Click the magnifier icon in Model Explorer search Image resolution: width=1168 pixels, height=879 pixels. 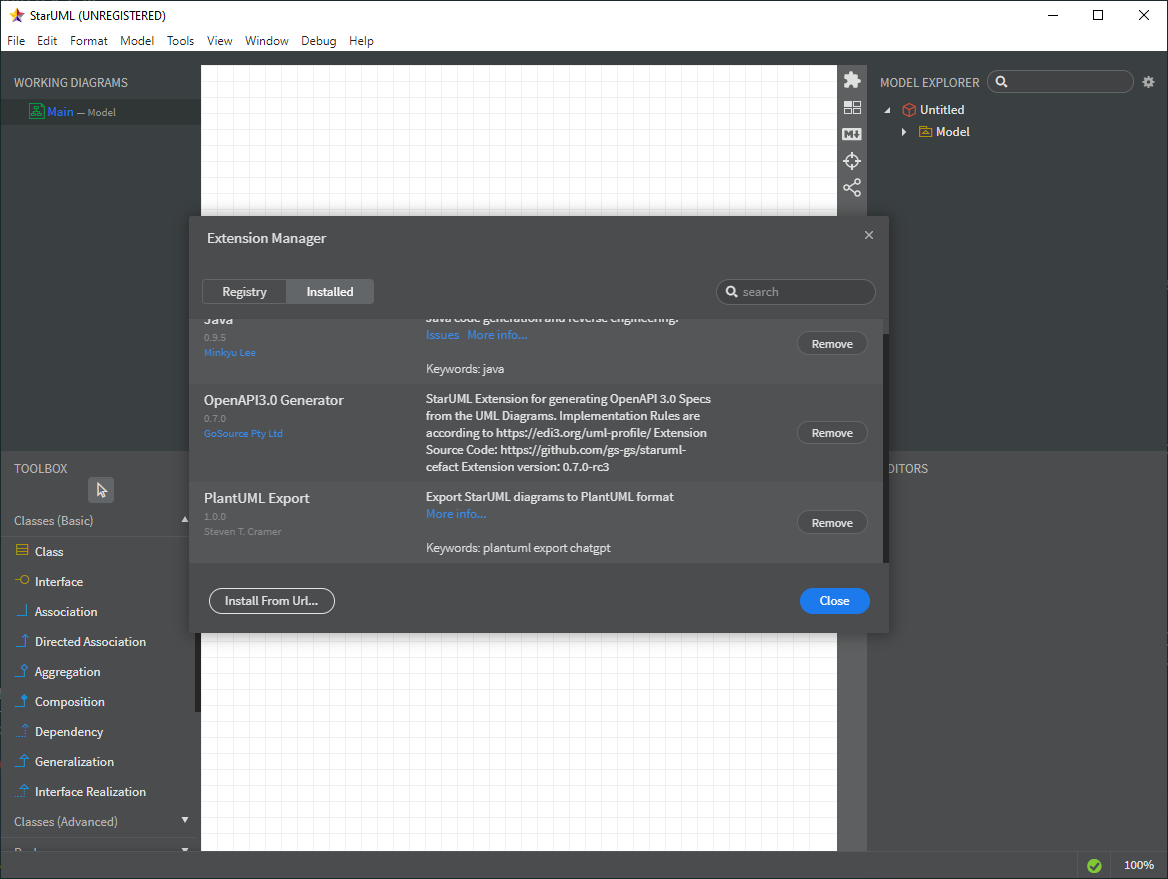(1001, 82)
